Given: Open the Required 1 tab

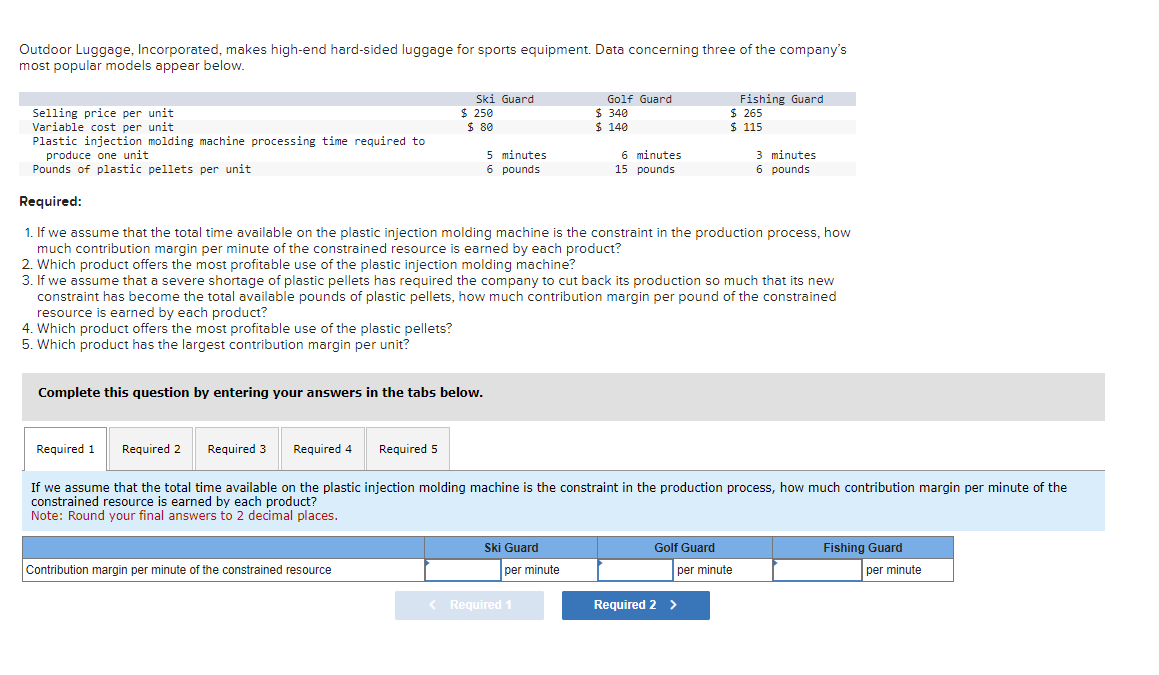Looking at the screenshot, I should pos(65,449).
